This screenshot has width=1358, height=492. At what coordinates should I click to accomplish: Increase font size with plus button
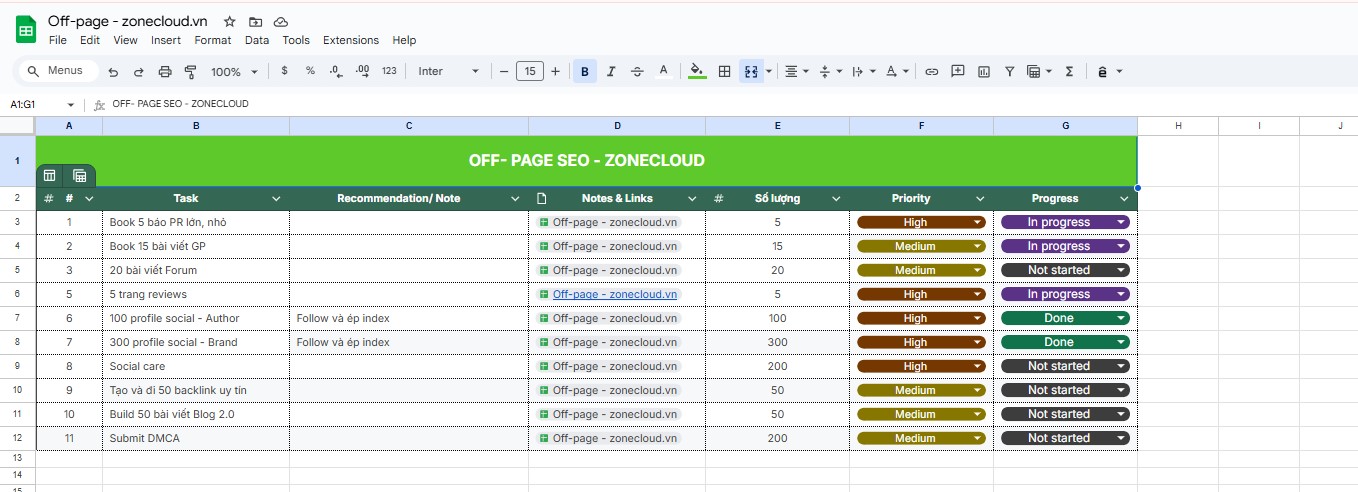pos(555,71)
